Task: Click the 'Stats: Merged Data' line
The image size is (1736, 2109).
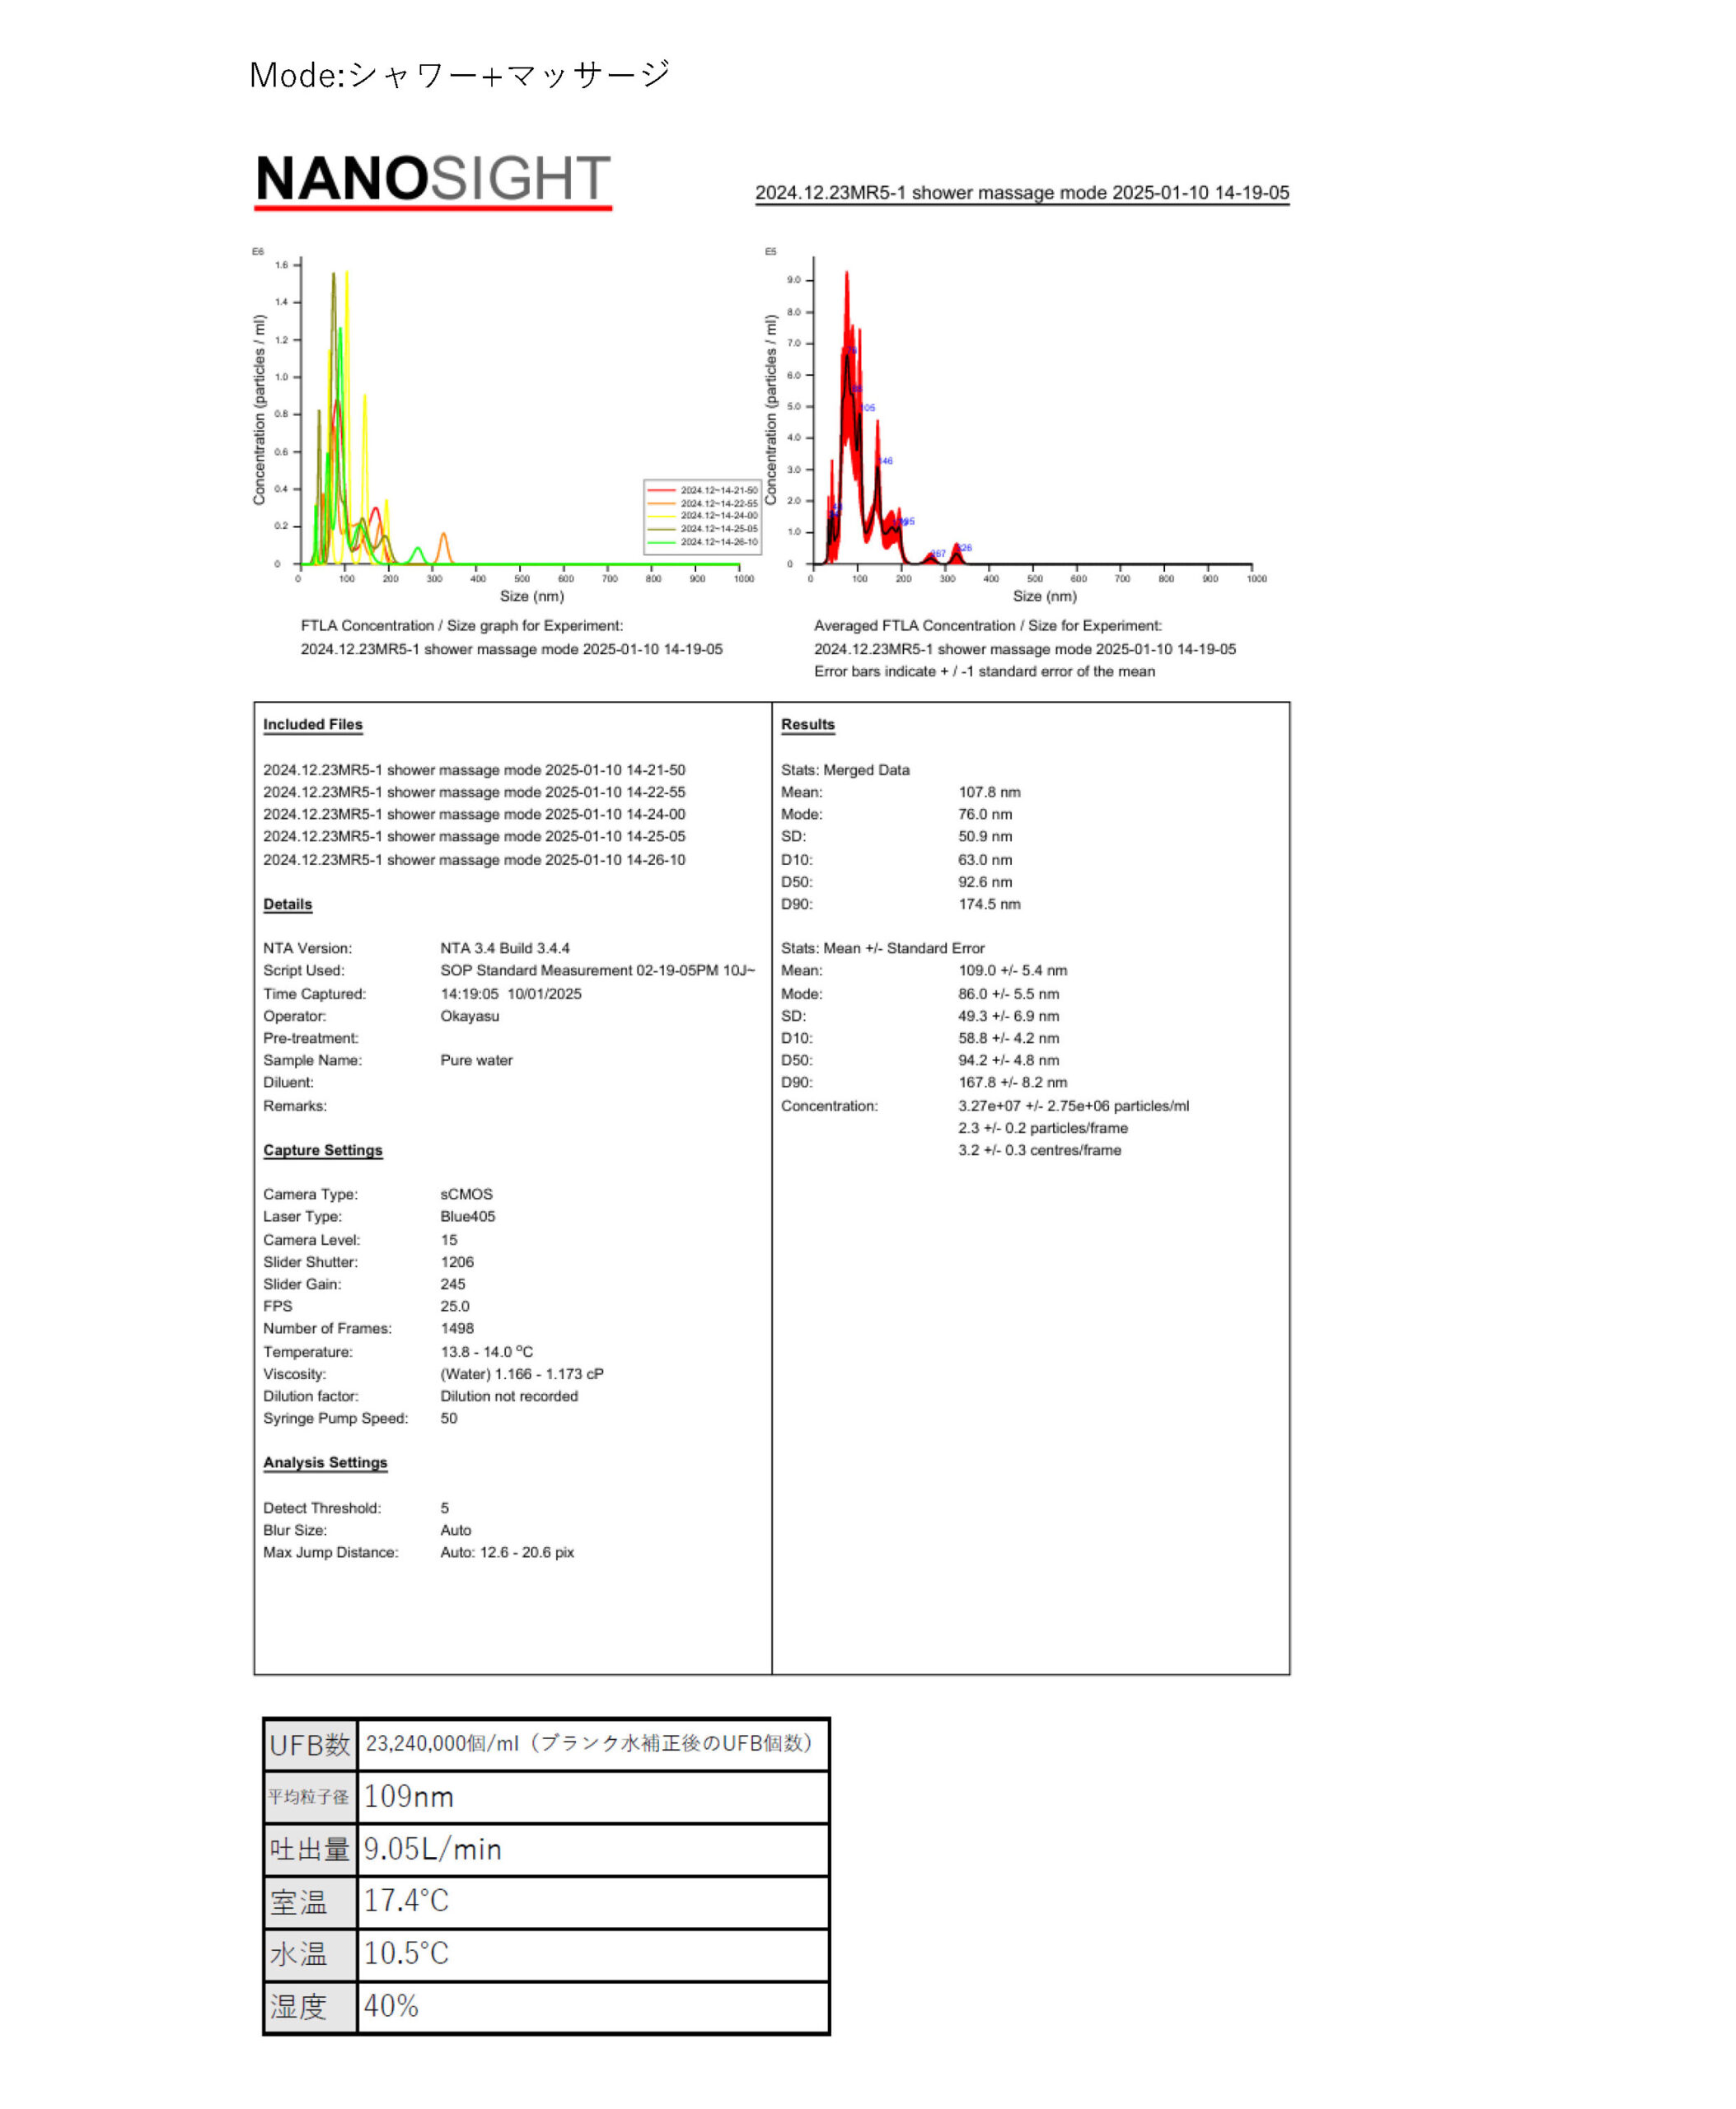Action: point(845,770)
